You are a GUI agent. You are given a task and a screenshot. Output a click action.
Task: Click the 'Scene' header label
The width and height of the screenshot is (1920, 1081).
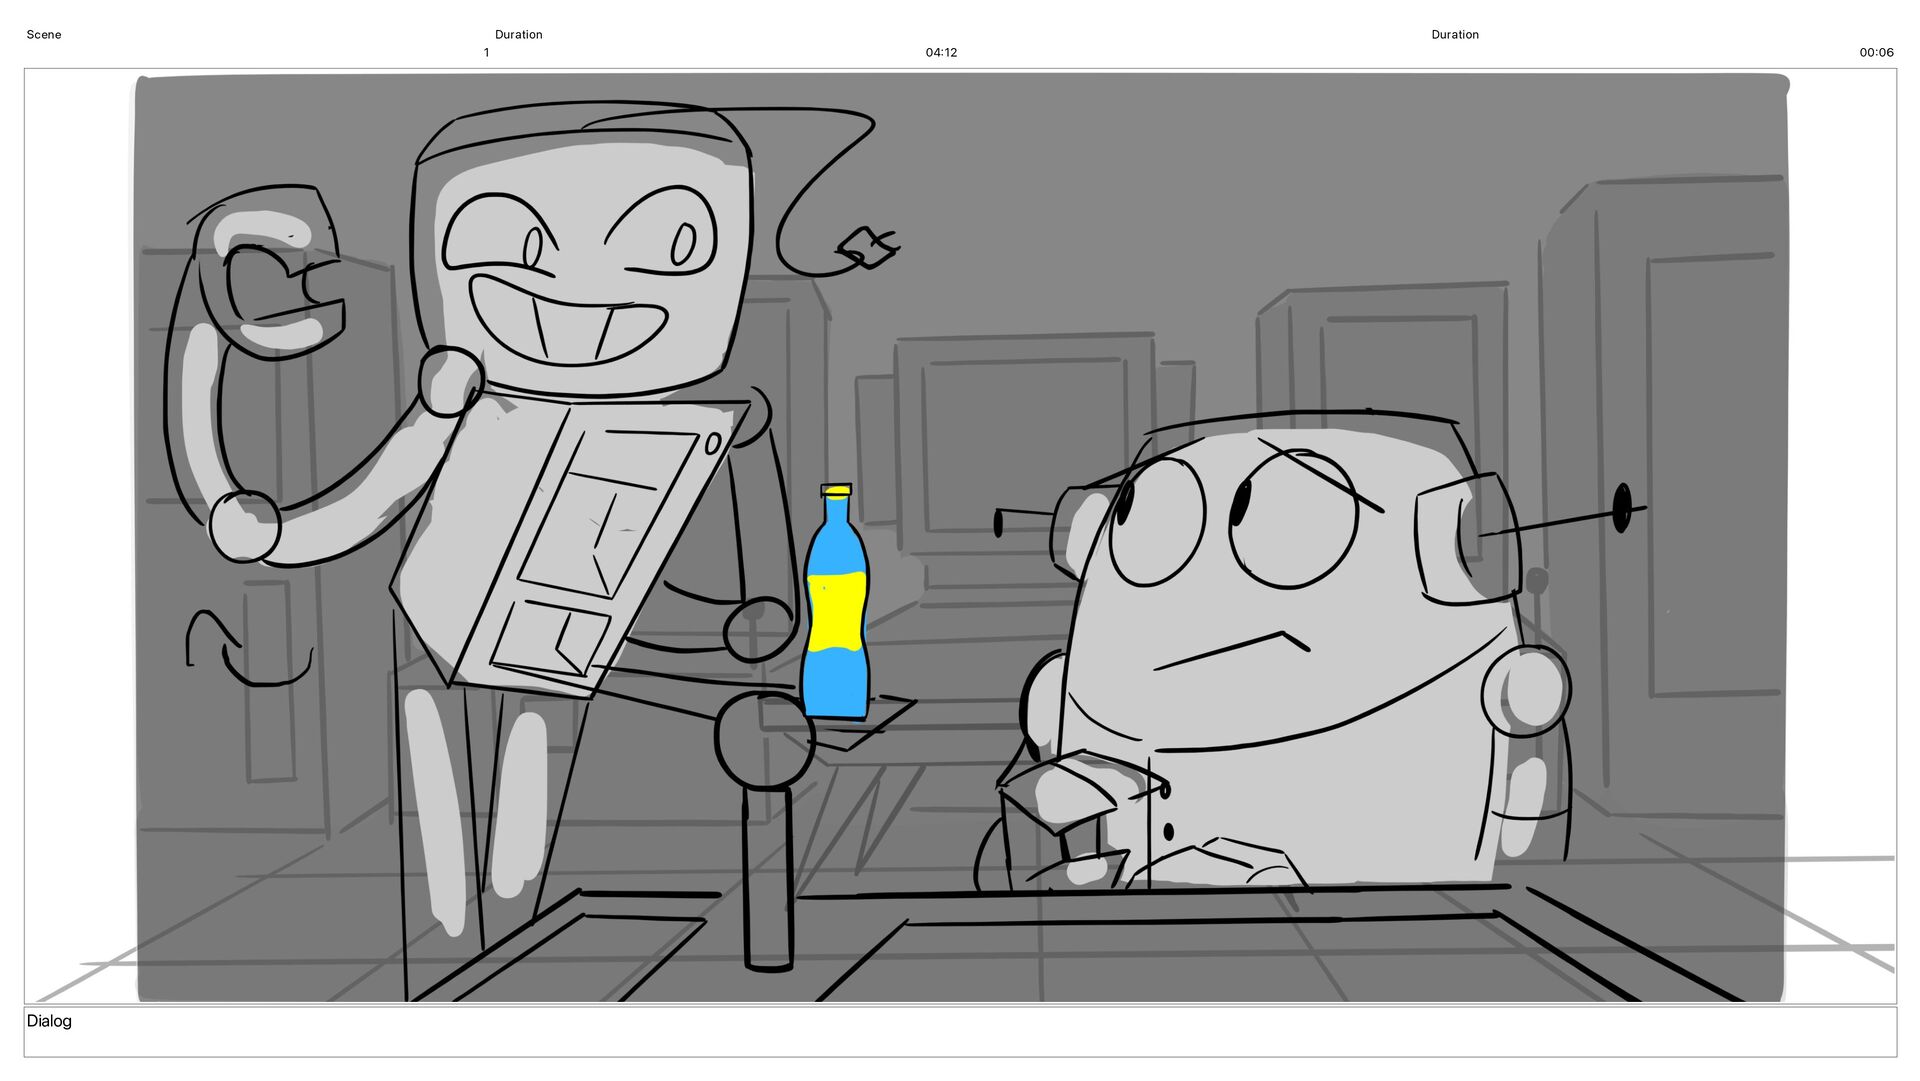tap(44, 35)
